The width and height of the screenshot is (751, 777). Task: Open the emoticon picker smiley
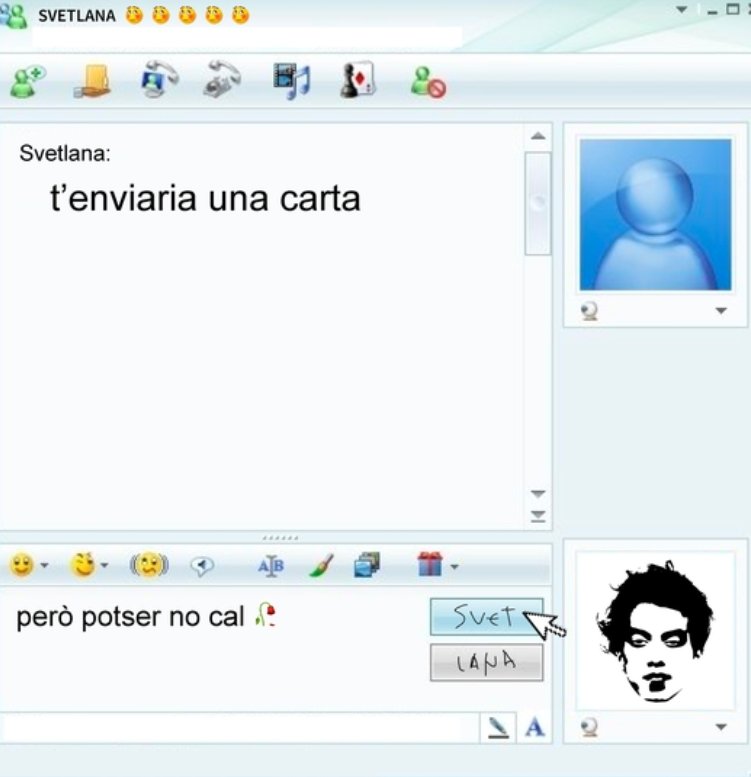point(22,565)
